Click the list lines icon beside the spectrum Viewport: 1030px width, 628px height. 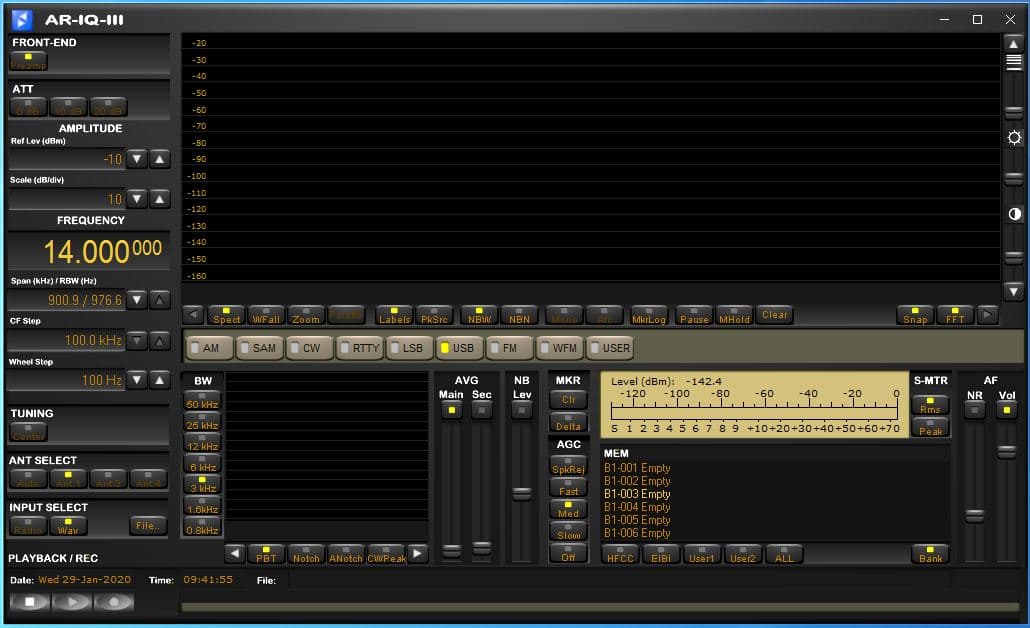pyautogui.click(x=1014, y=62)
